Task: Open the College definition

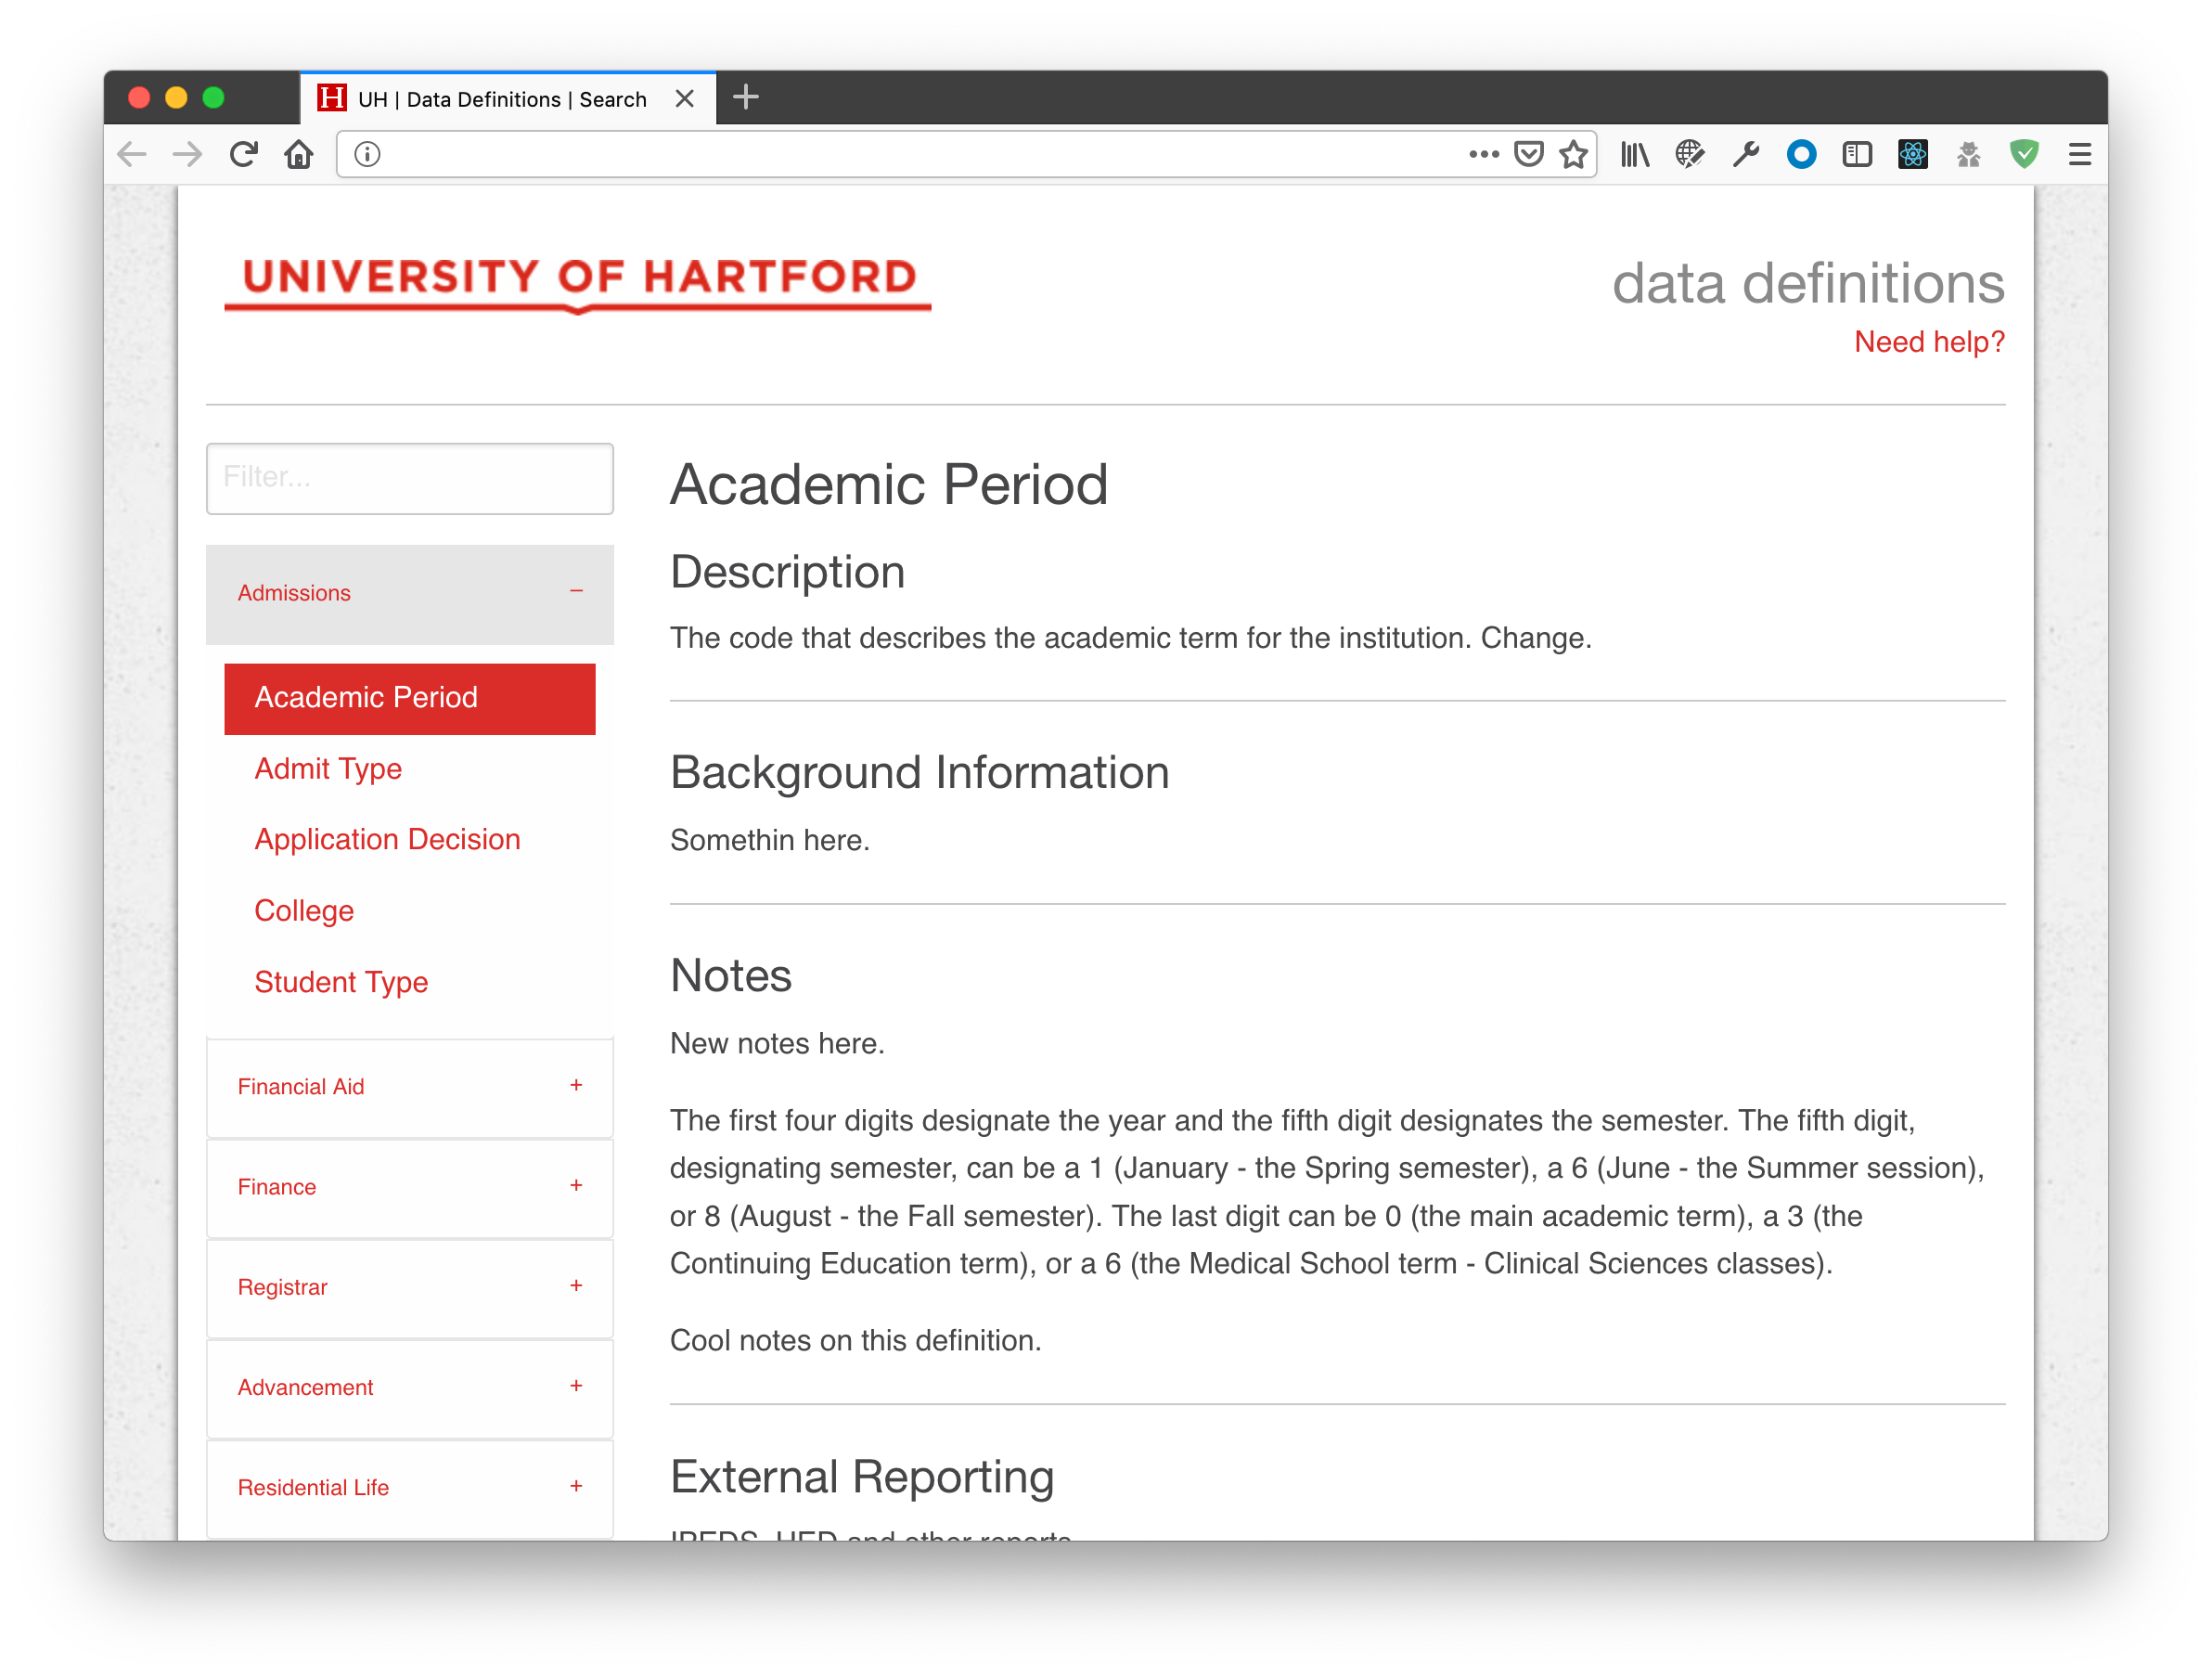Action: coord(304,911)
